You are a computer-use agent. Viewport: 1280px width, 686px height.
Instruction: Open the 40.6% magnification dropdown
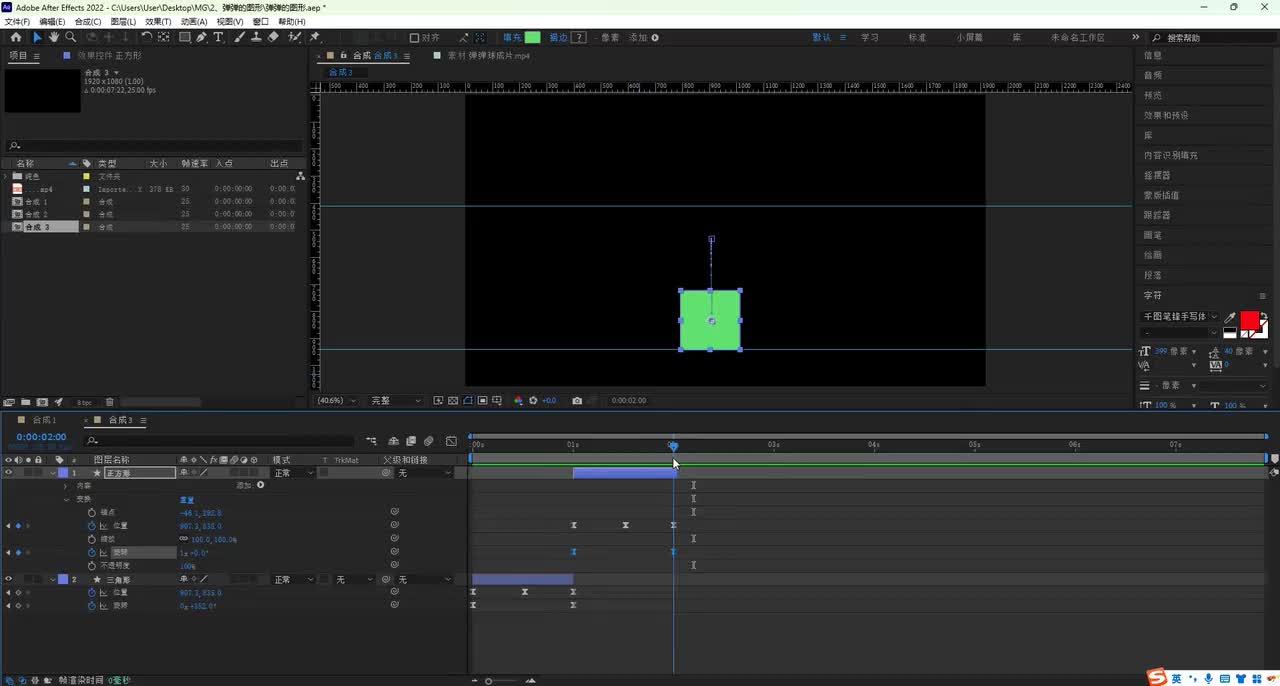tap(336, 401)
